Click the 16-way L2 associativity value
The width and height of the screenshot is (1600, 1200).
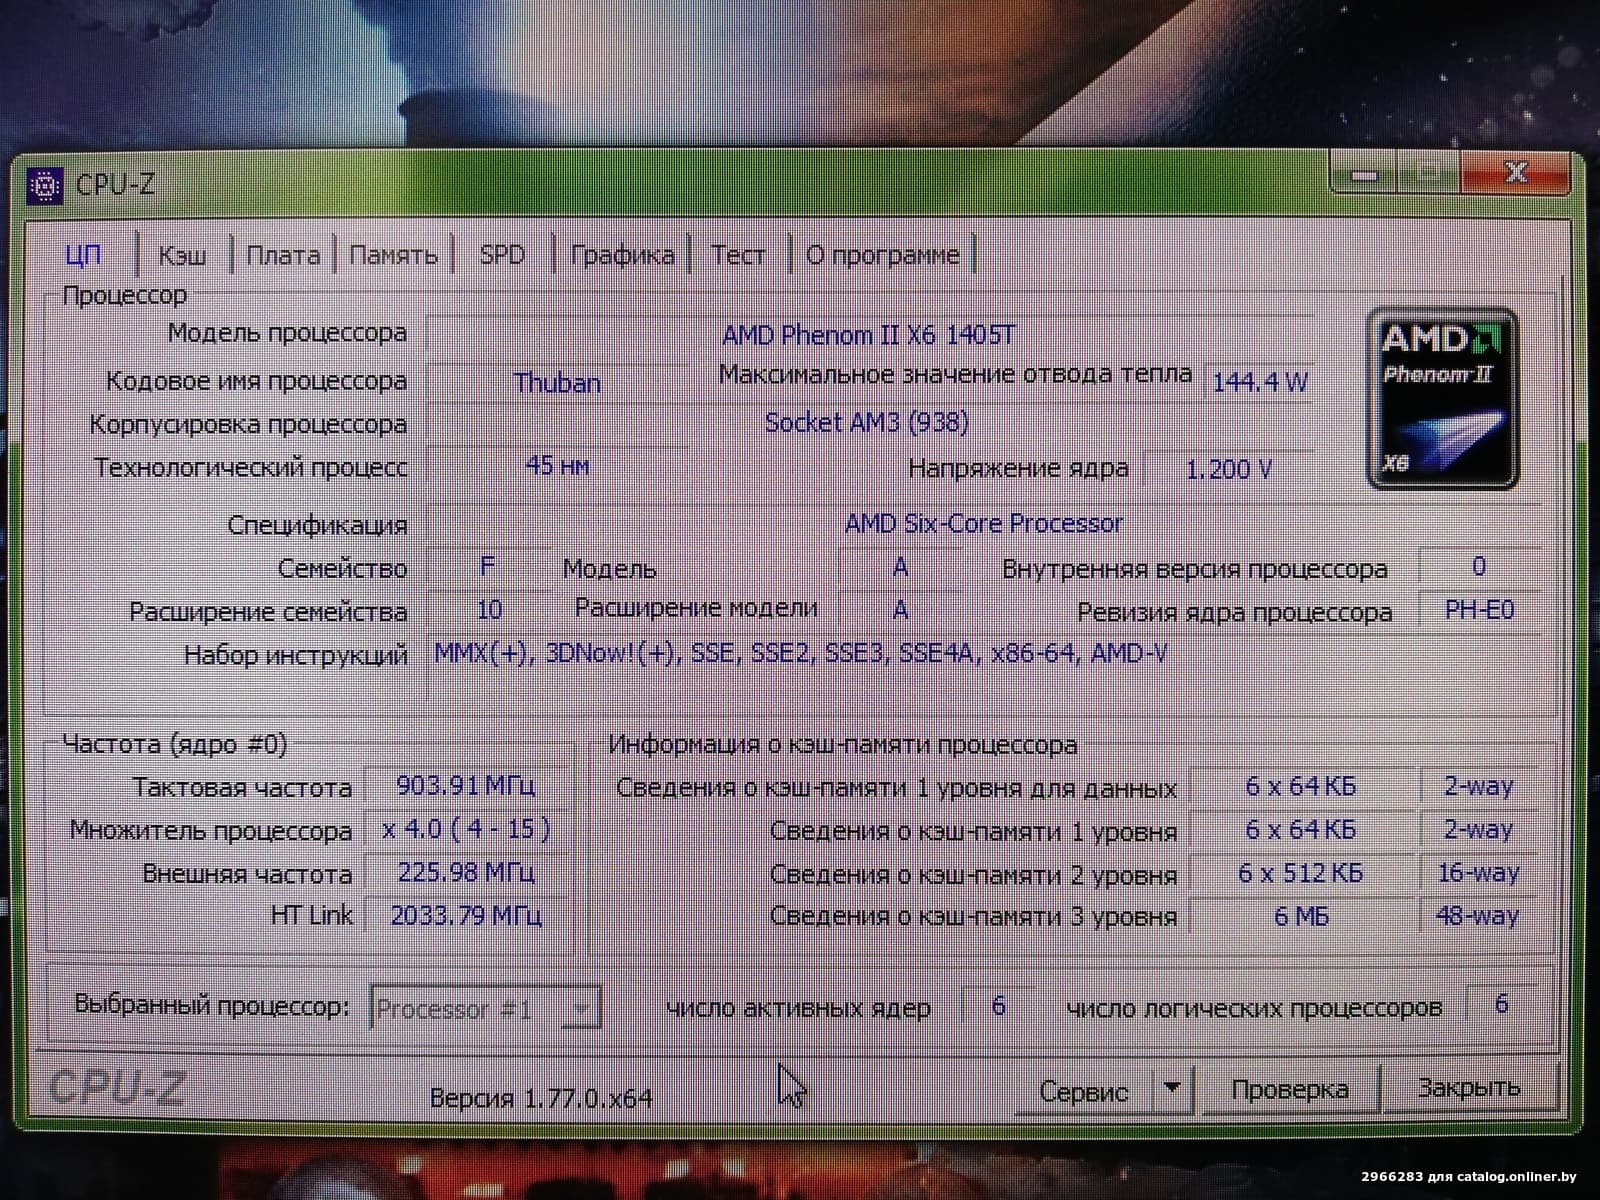[x=1477, y=873]
